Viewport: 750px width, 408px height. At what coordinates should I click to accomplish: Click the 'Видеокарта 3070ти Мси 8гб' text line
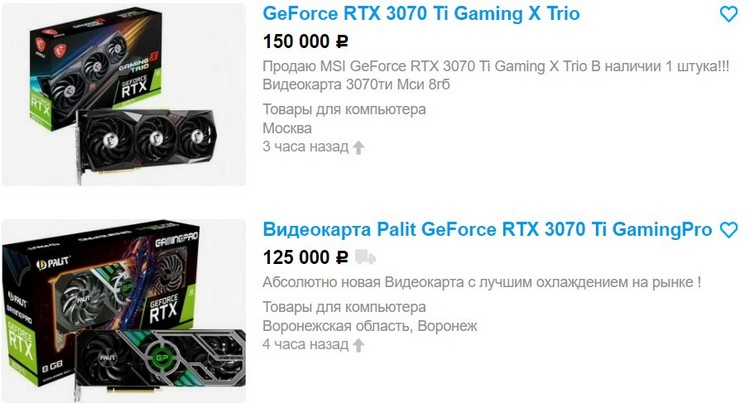tap(356, 85)
